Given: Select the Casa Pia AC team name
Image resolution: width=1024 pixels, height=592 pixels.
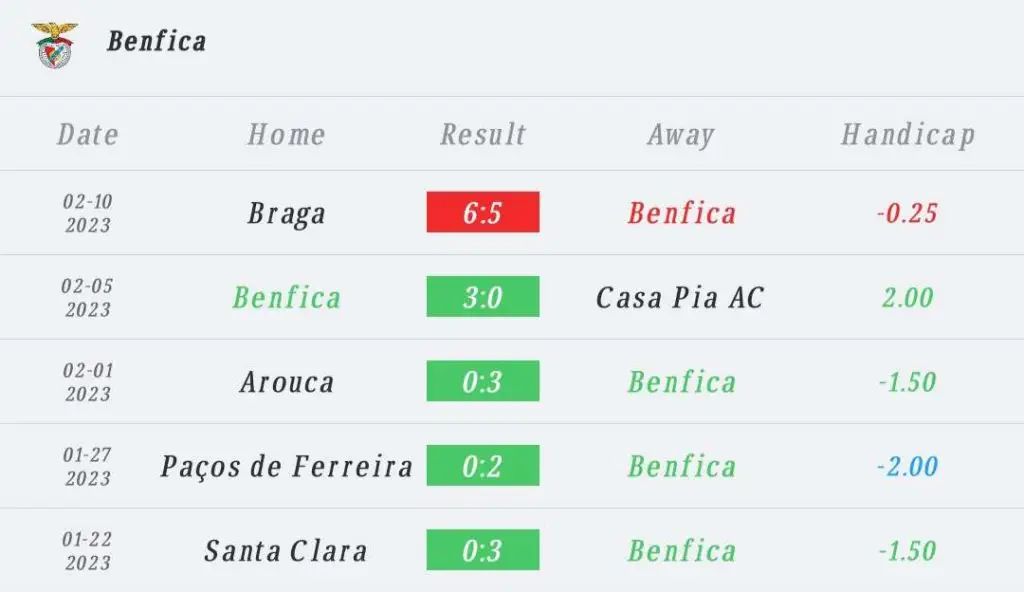Looking at the screenshot, I should pyautogui.click(x=680, y=298).
